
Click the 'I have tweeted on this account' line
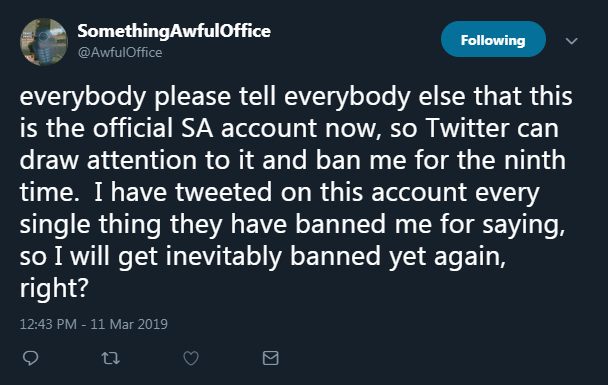(x=279, y=193)
